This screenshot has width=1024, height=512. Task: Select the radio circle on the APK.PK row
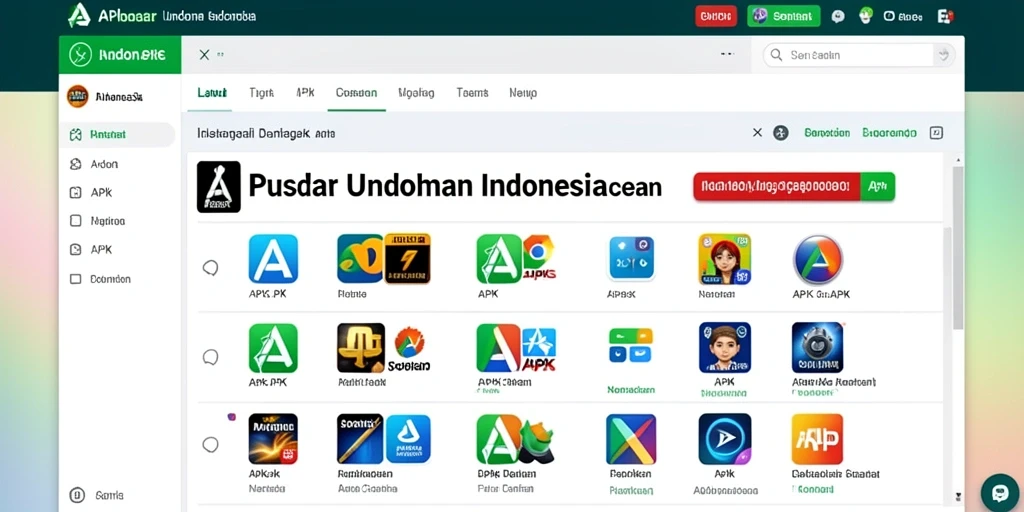(x=210, y=268)
